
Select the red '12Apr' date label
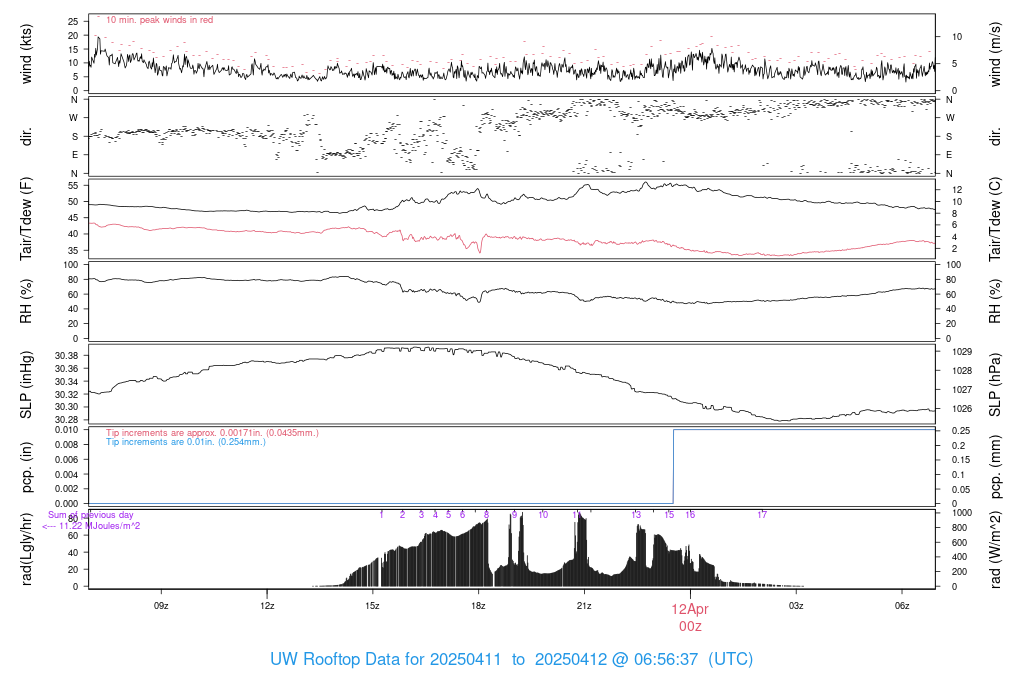690,609
